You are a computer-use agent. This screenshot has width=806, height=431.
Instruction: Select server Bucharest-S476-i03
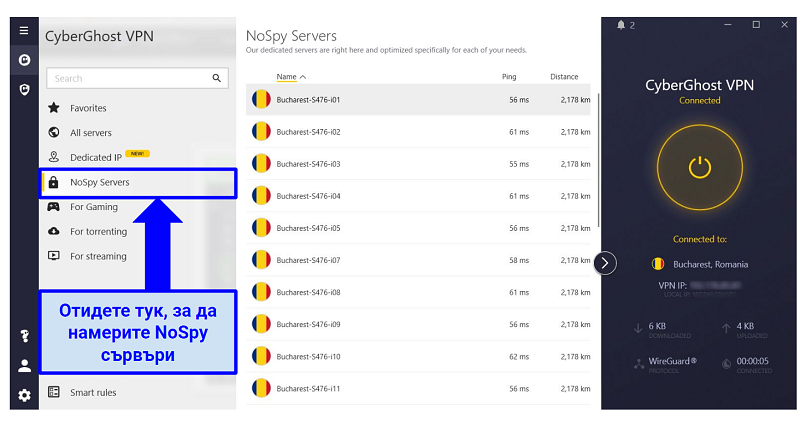click(x=418, y=164)
